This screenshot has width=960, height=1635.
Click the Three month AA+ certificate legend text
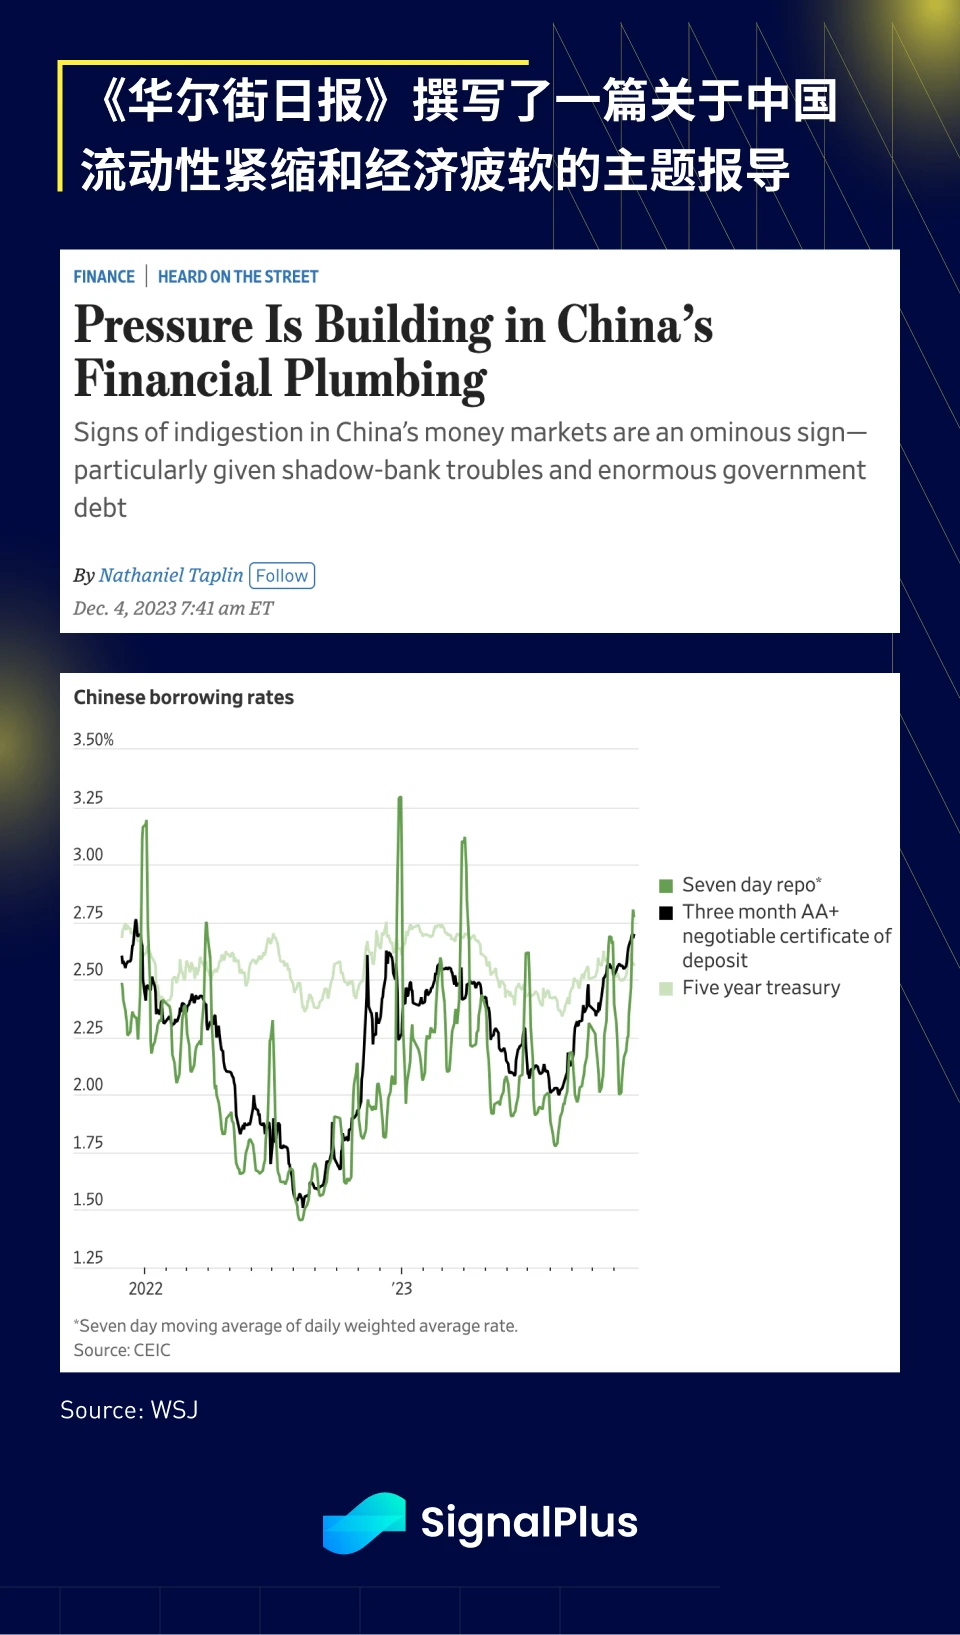click(786, 936)
